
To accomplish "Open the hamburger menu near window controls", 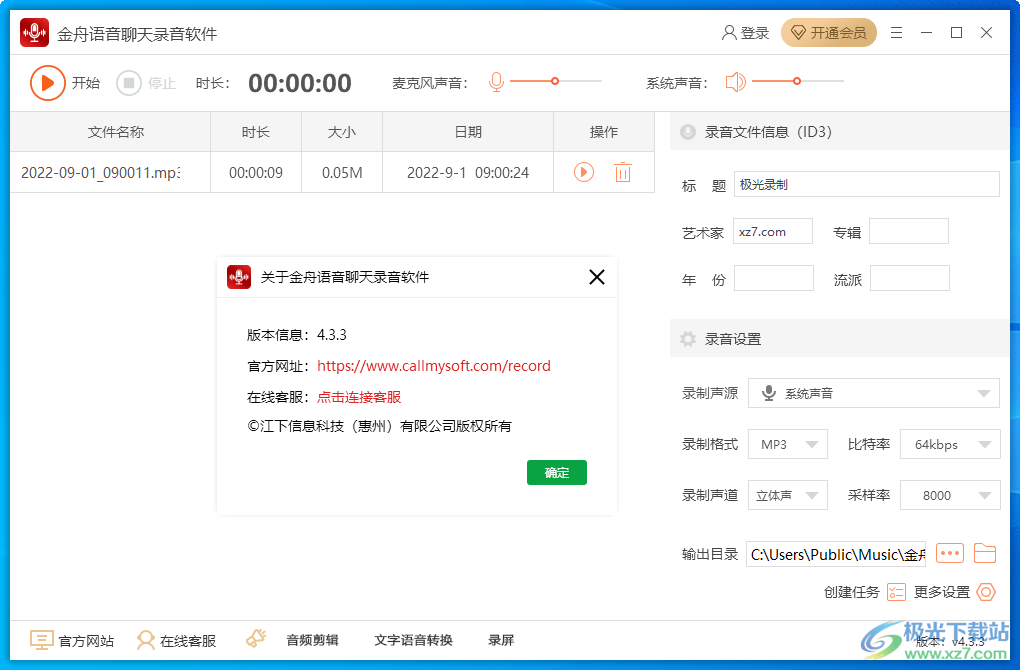I will point(897,32).
